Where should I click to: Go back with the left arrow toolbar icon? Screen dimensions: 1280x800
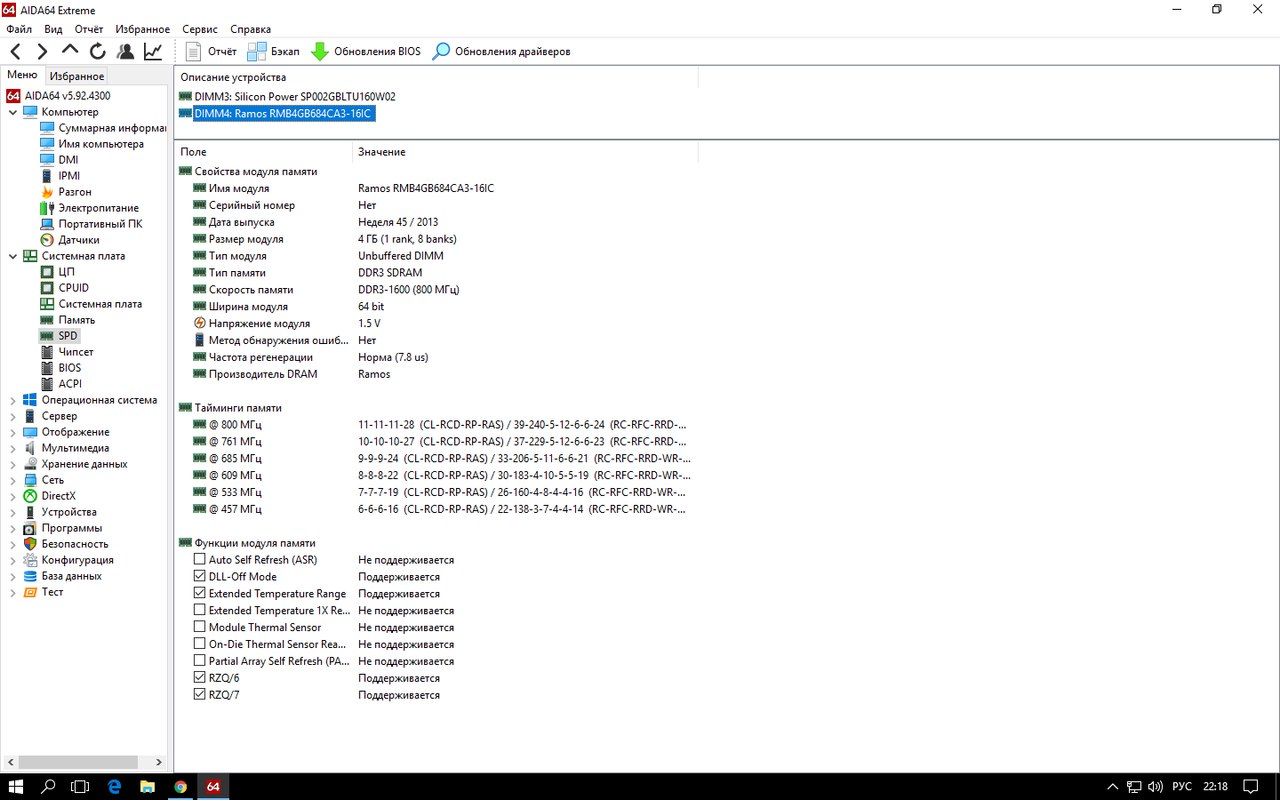pos(16,51)
